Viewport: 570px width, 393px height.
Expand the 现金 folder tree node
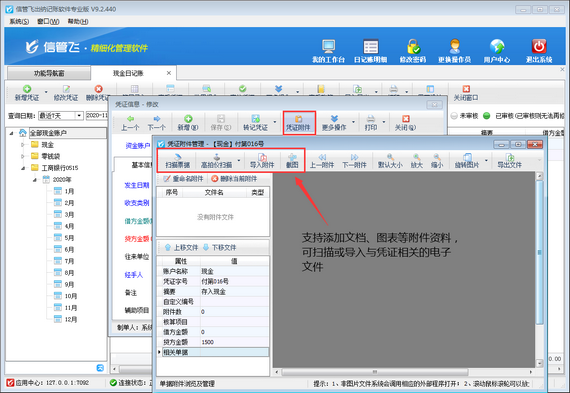(x=23, y=145)
